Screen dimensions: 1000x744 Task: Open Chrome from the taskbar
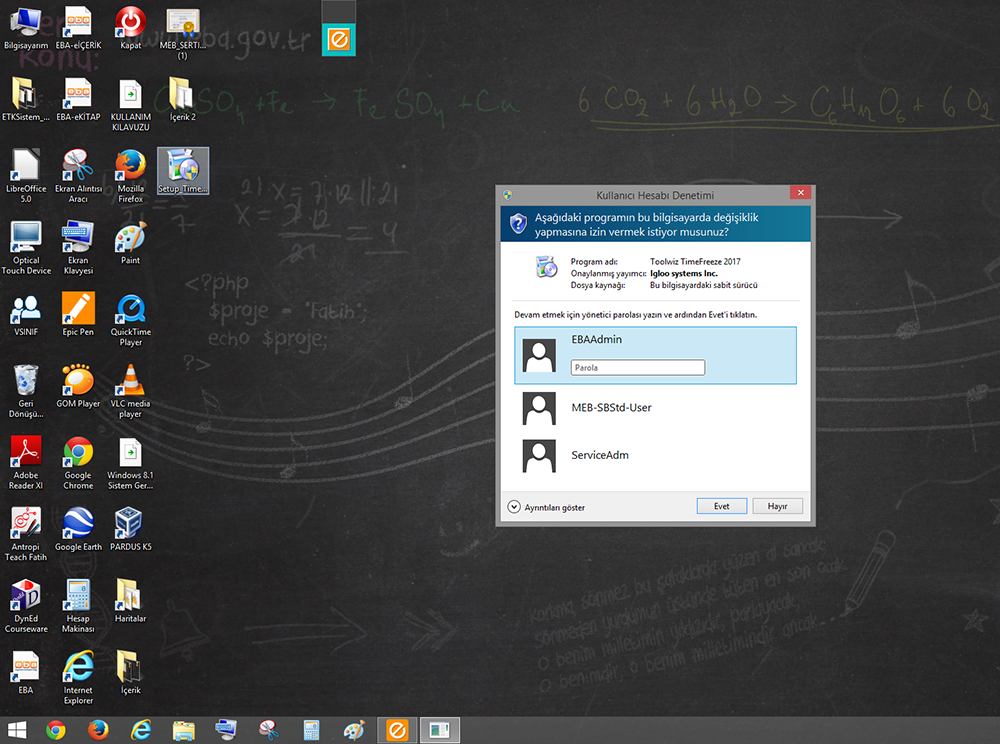click(56, 730)
